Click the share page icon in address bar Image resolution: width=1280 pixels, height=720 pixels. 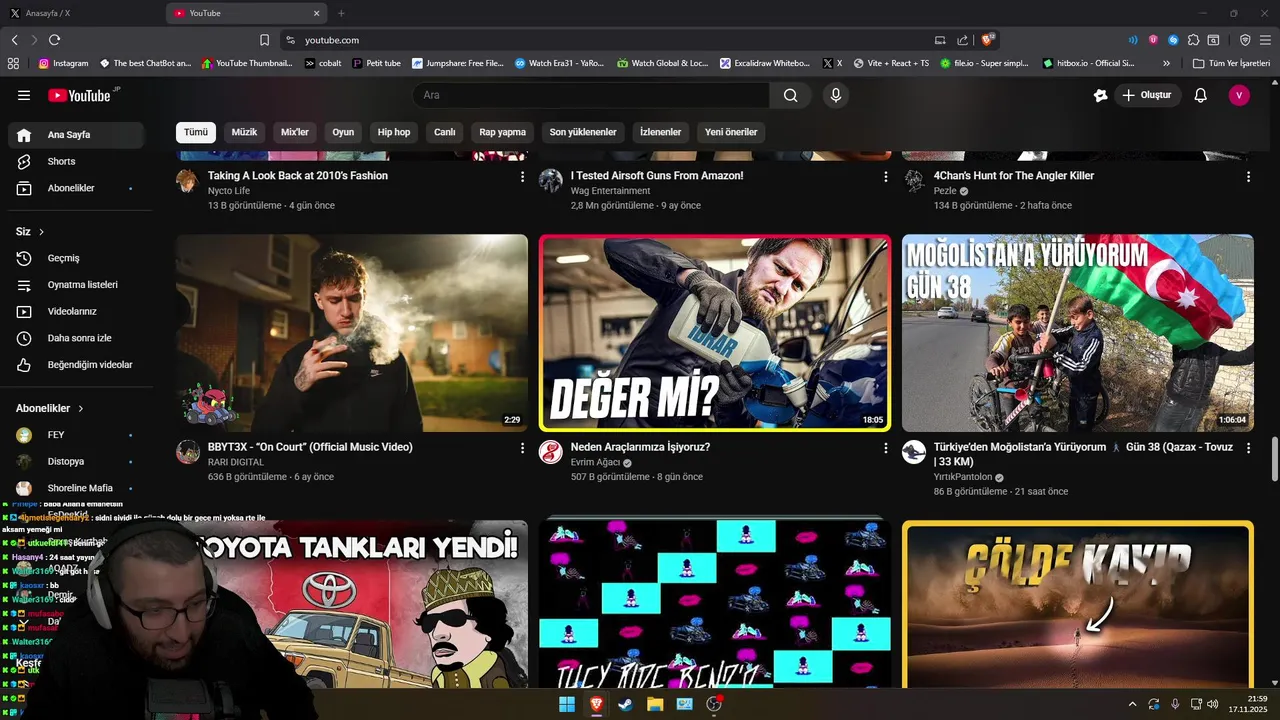[x=962, y=40]
